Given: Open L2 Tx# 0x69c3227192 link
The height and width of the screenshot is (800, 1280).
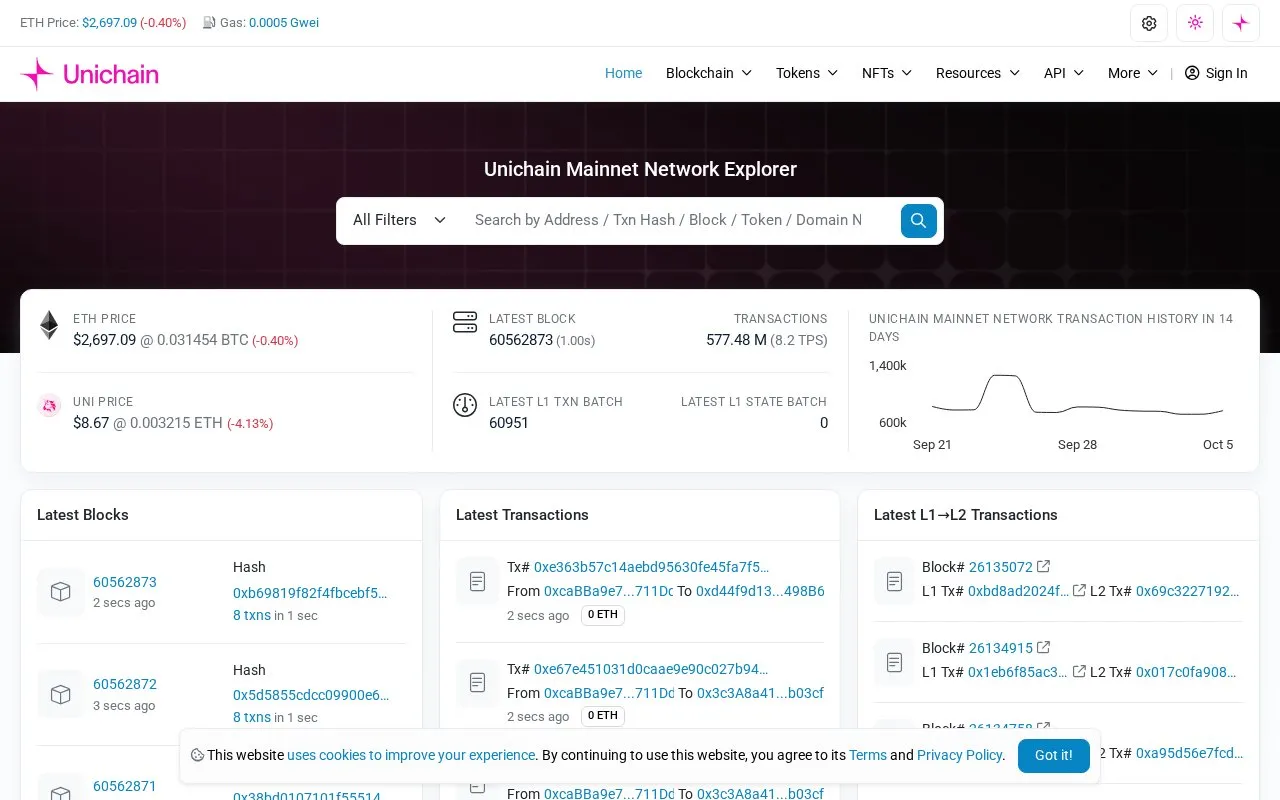Looking at the screenshot, I should pos(1188,591).
